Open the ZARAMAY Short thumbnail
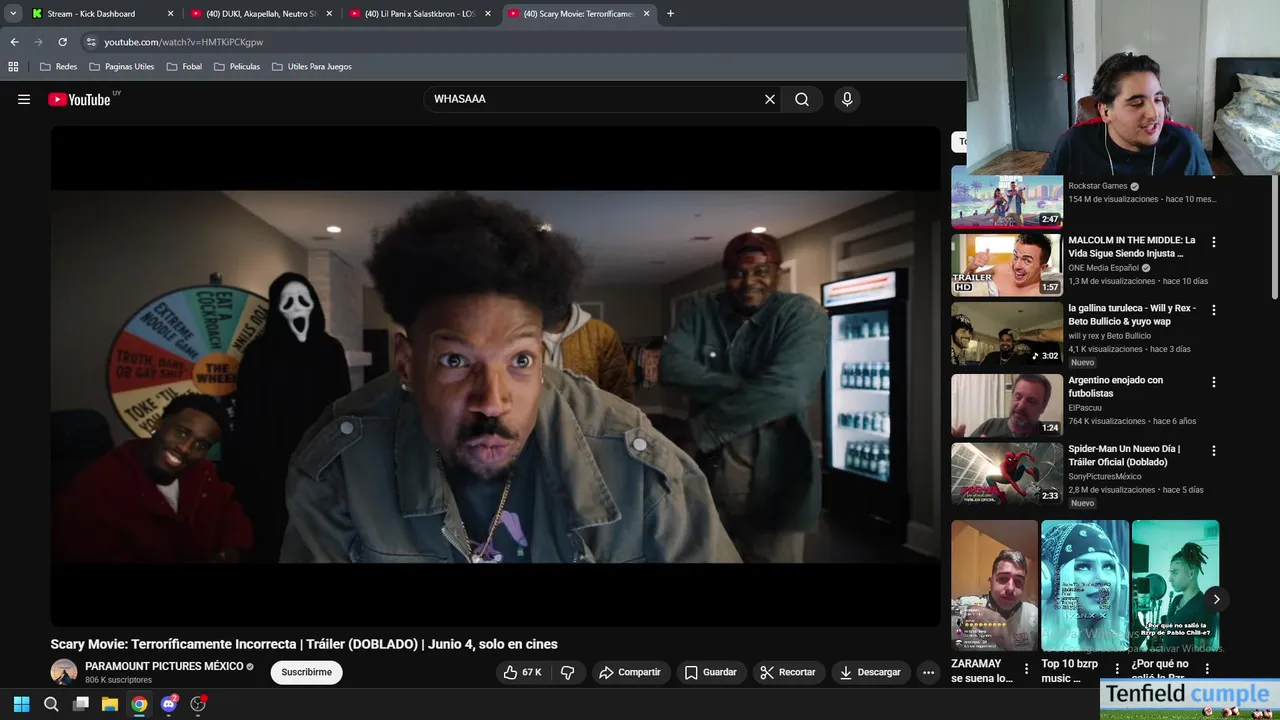This screenshot has width=1280, height=720. click(x=994, y=585)
